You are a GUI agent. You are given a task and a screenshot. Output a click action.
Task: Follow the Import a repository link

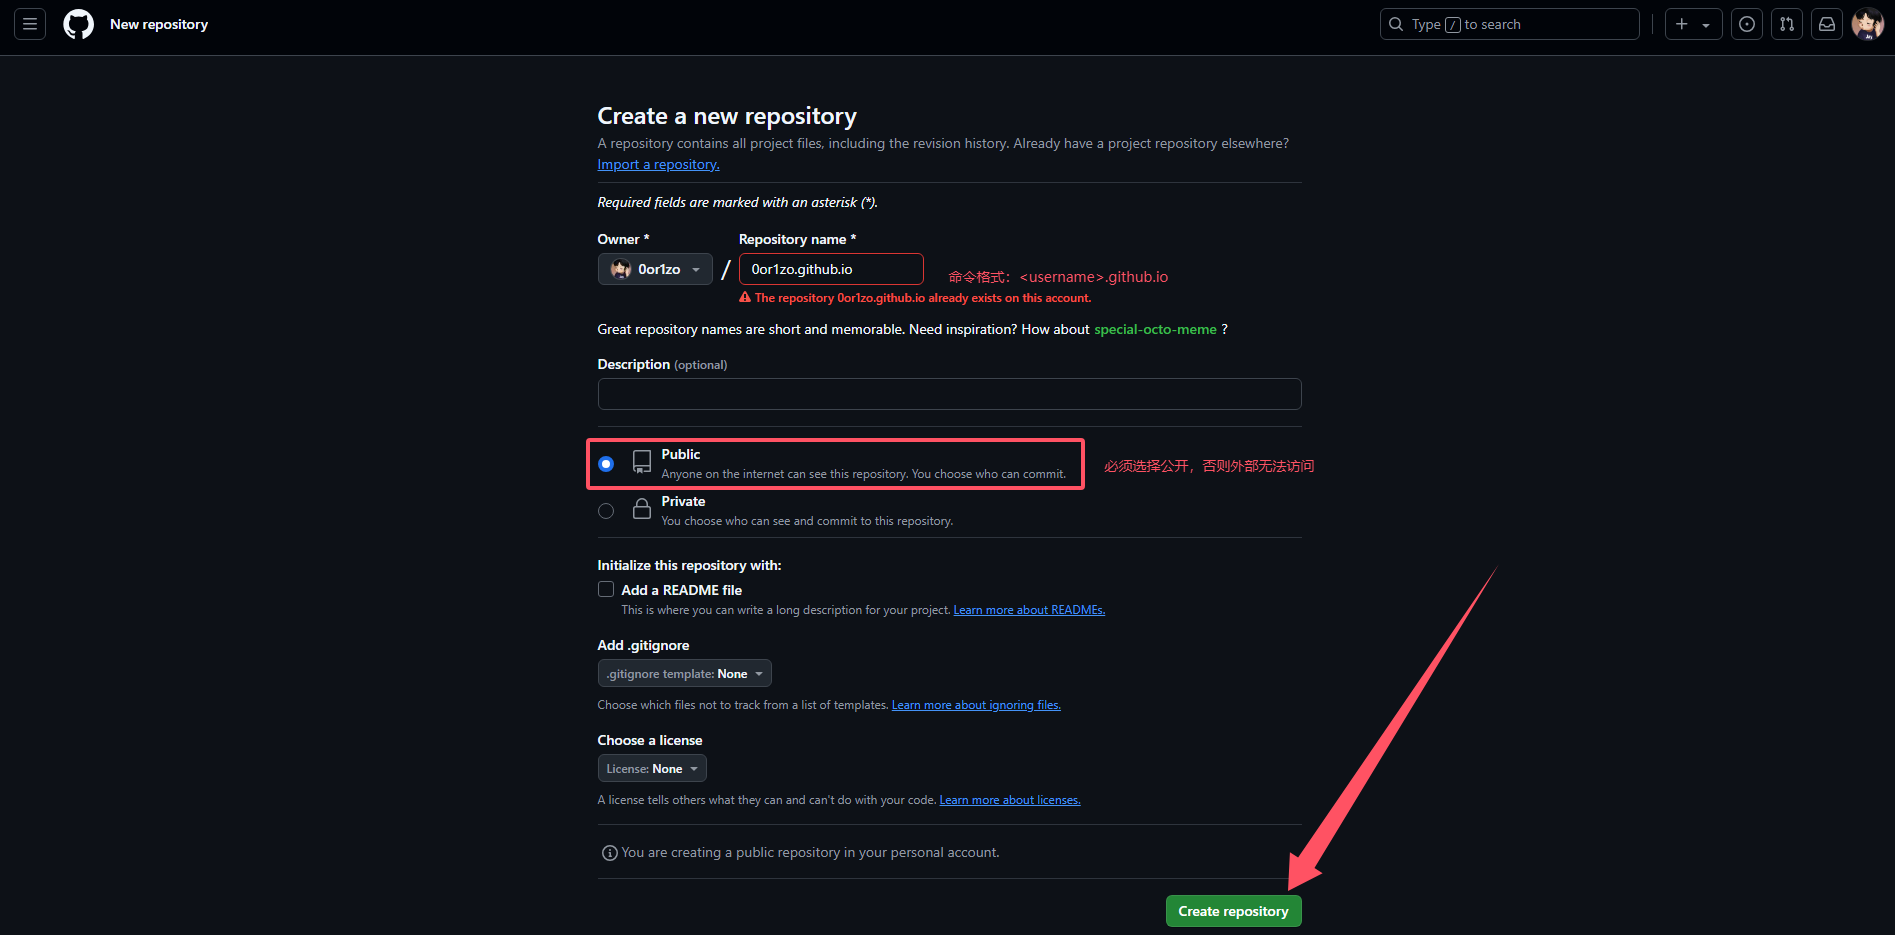click(658, 164)
